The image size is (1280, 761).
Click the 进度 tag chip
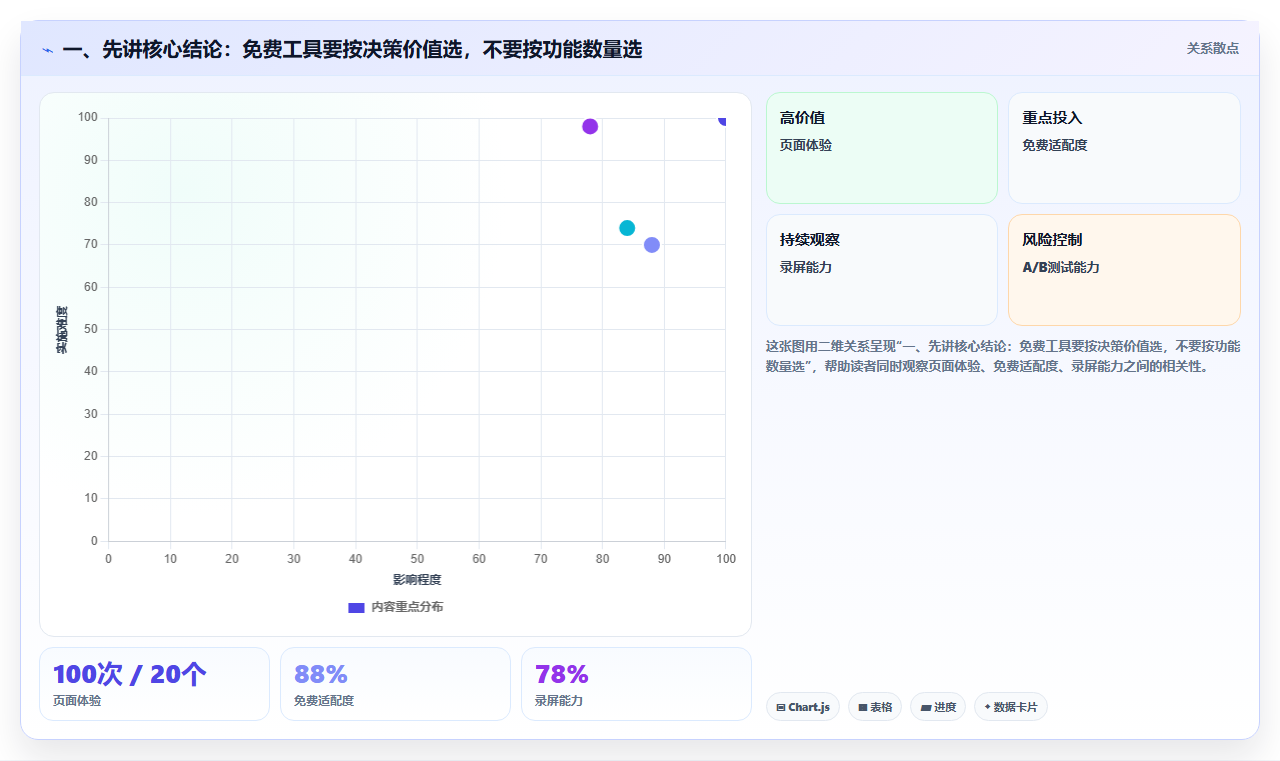(x=938, y=707)
